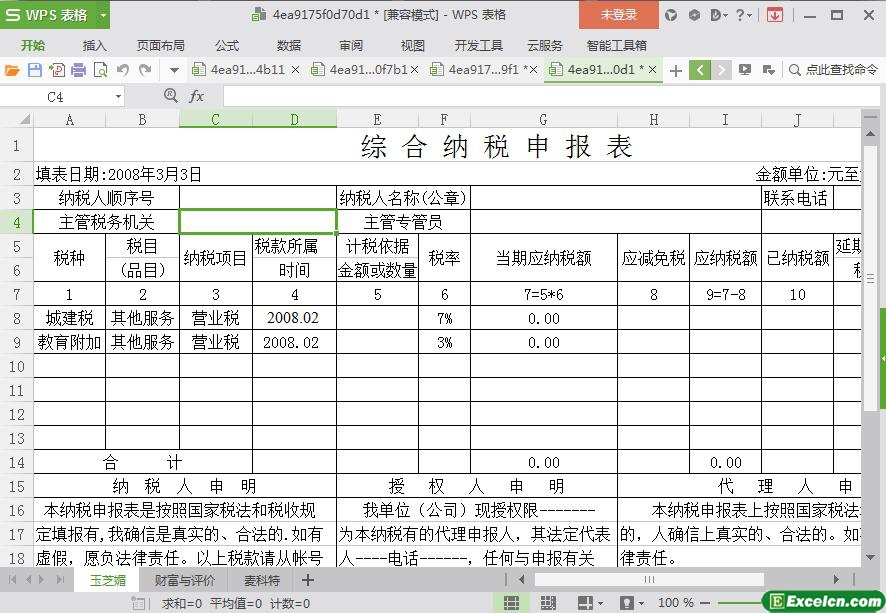This screenshot has width=886, height=613.
Task: Add a new sheet with plus icon
Action: coord(308,580)
